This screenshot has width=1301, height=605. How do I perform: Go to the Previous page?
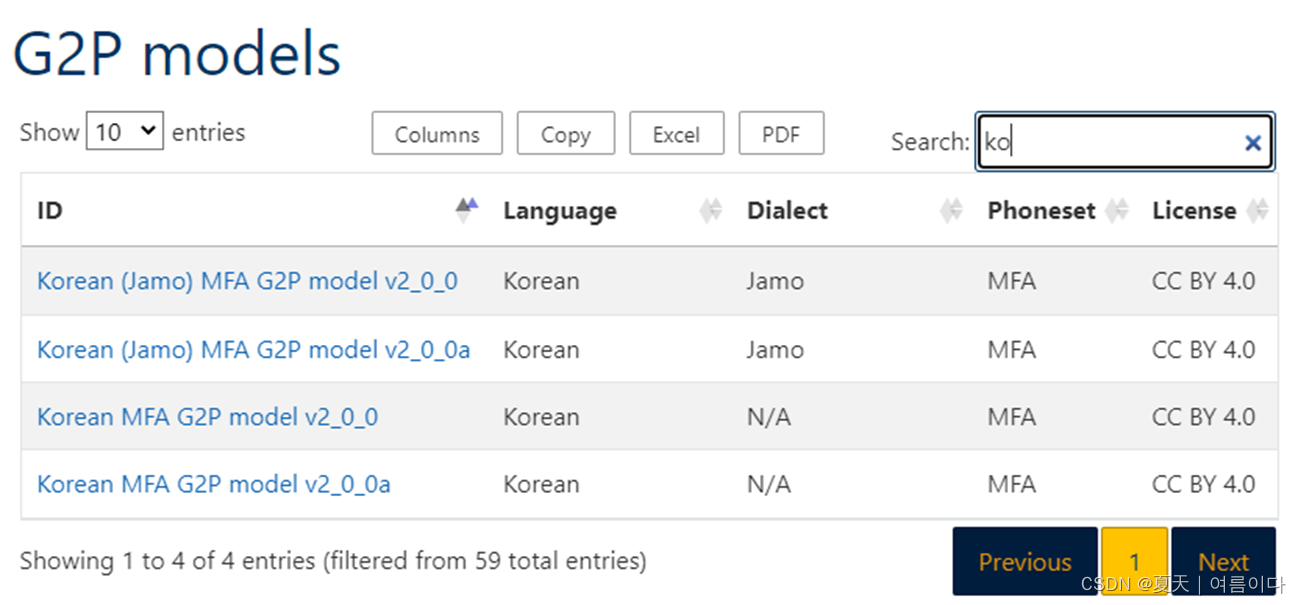tap(1025, 562)
